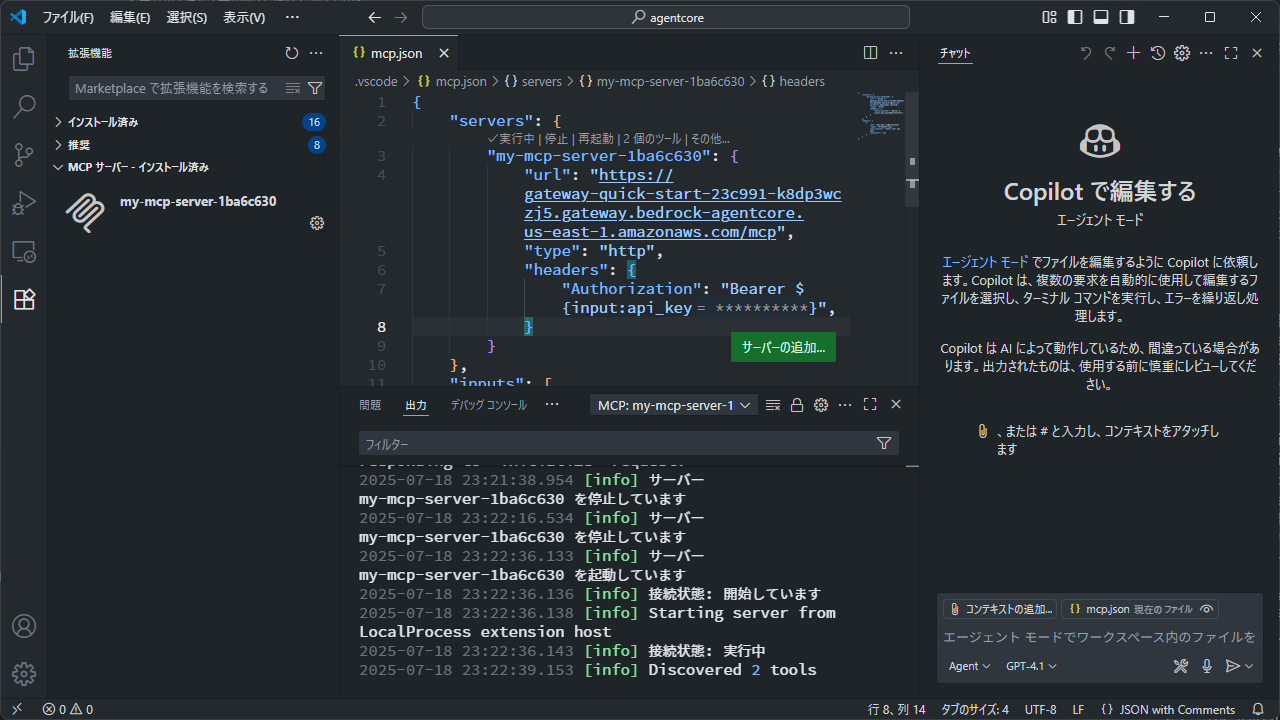Open the Manage gear in activity bar

pos(24,674)
